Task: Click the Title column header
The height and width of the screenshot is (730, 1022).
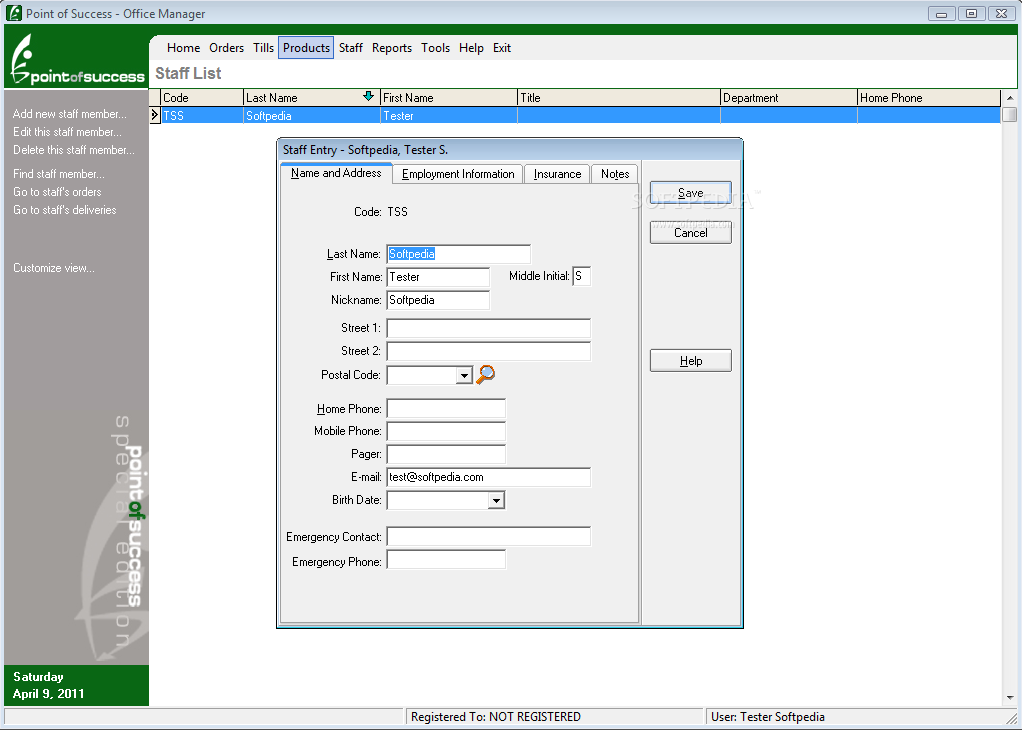Action: point(619,98)
